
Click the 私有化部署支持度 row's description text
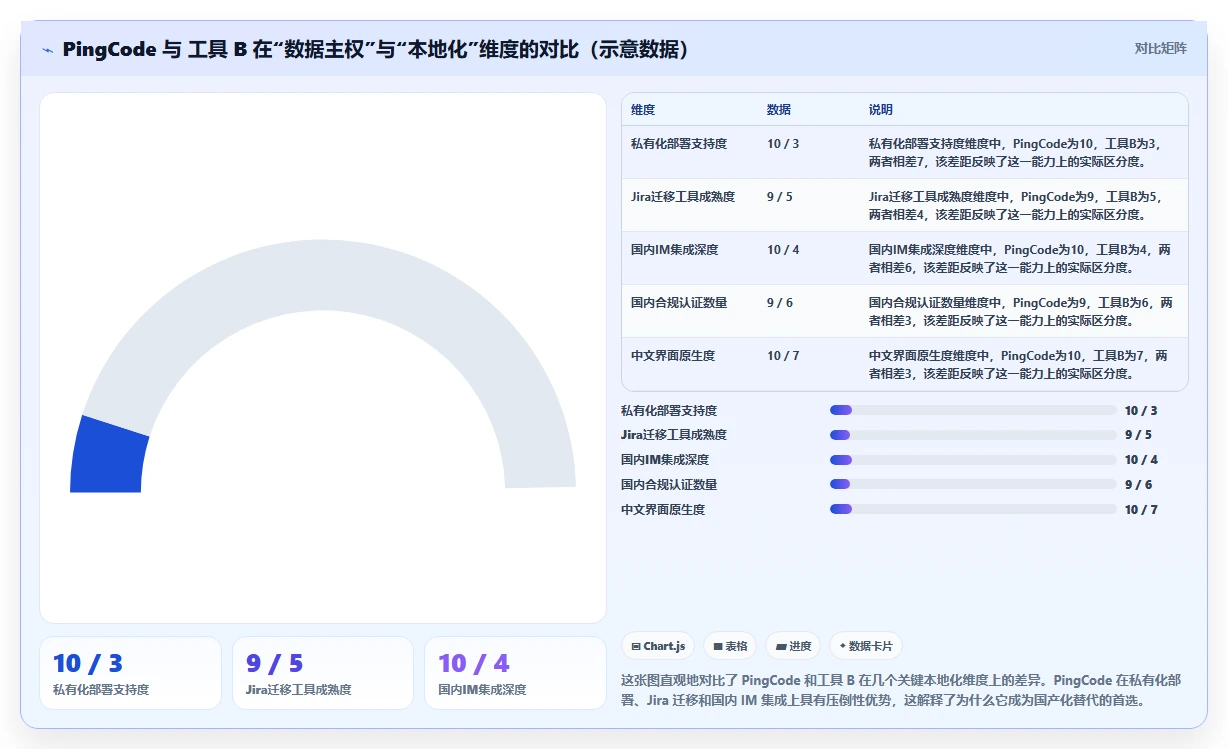[x=1016, y=152]
